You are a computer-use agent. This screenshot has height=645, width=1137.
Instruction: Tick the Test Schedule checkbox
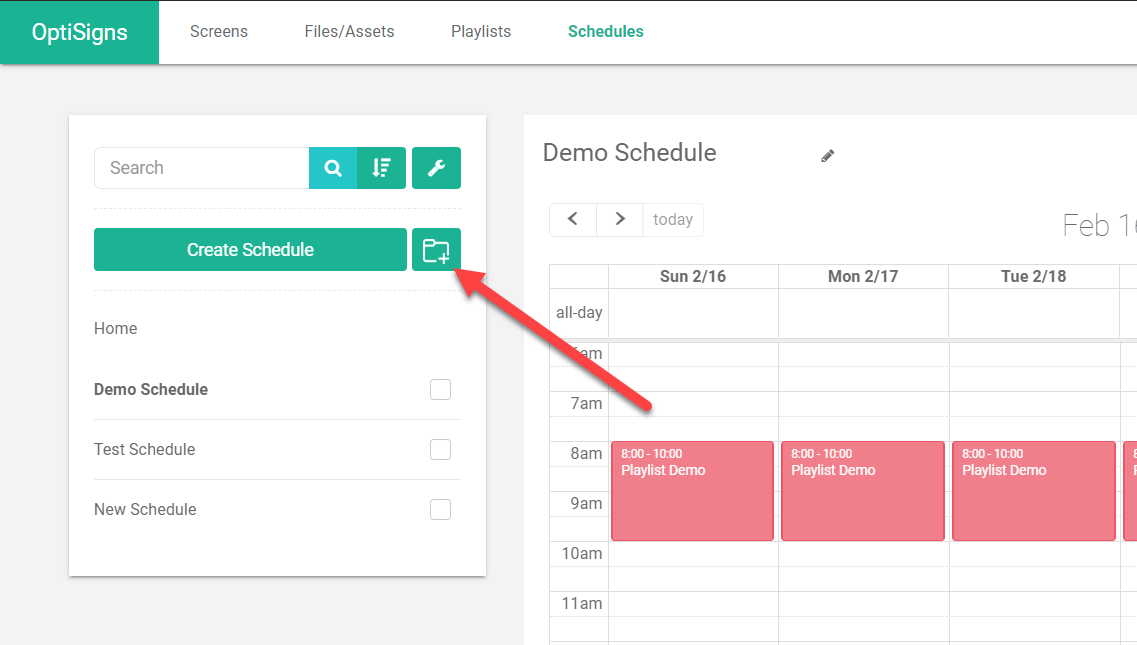(x=440, y=450)
